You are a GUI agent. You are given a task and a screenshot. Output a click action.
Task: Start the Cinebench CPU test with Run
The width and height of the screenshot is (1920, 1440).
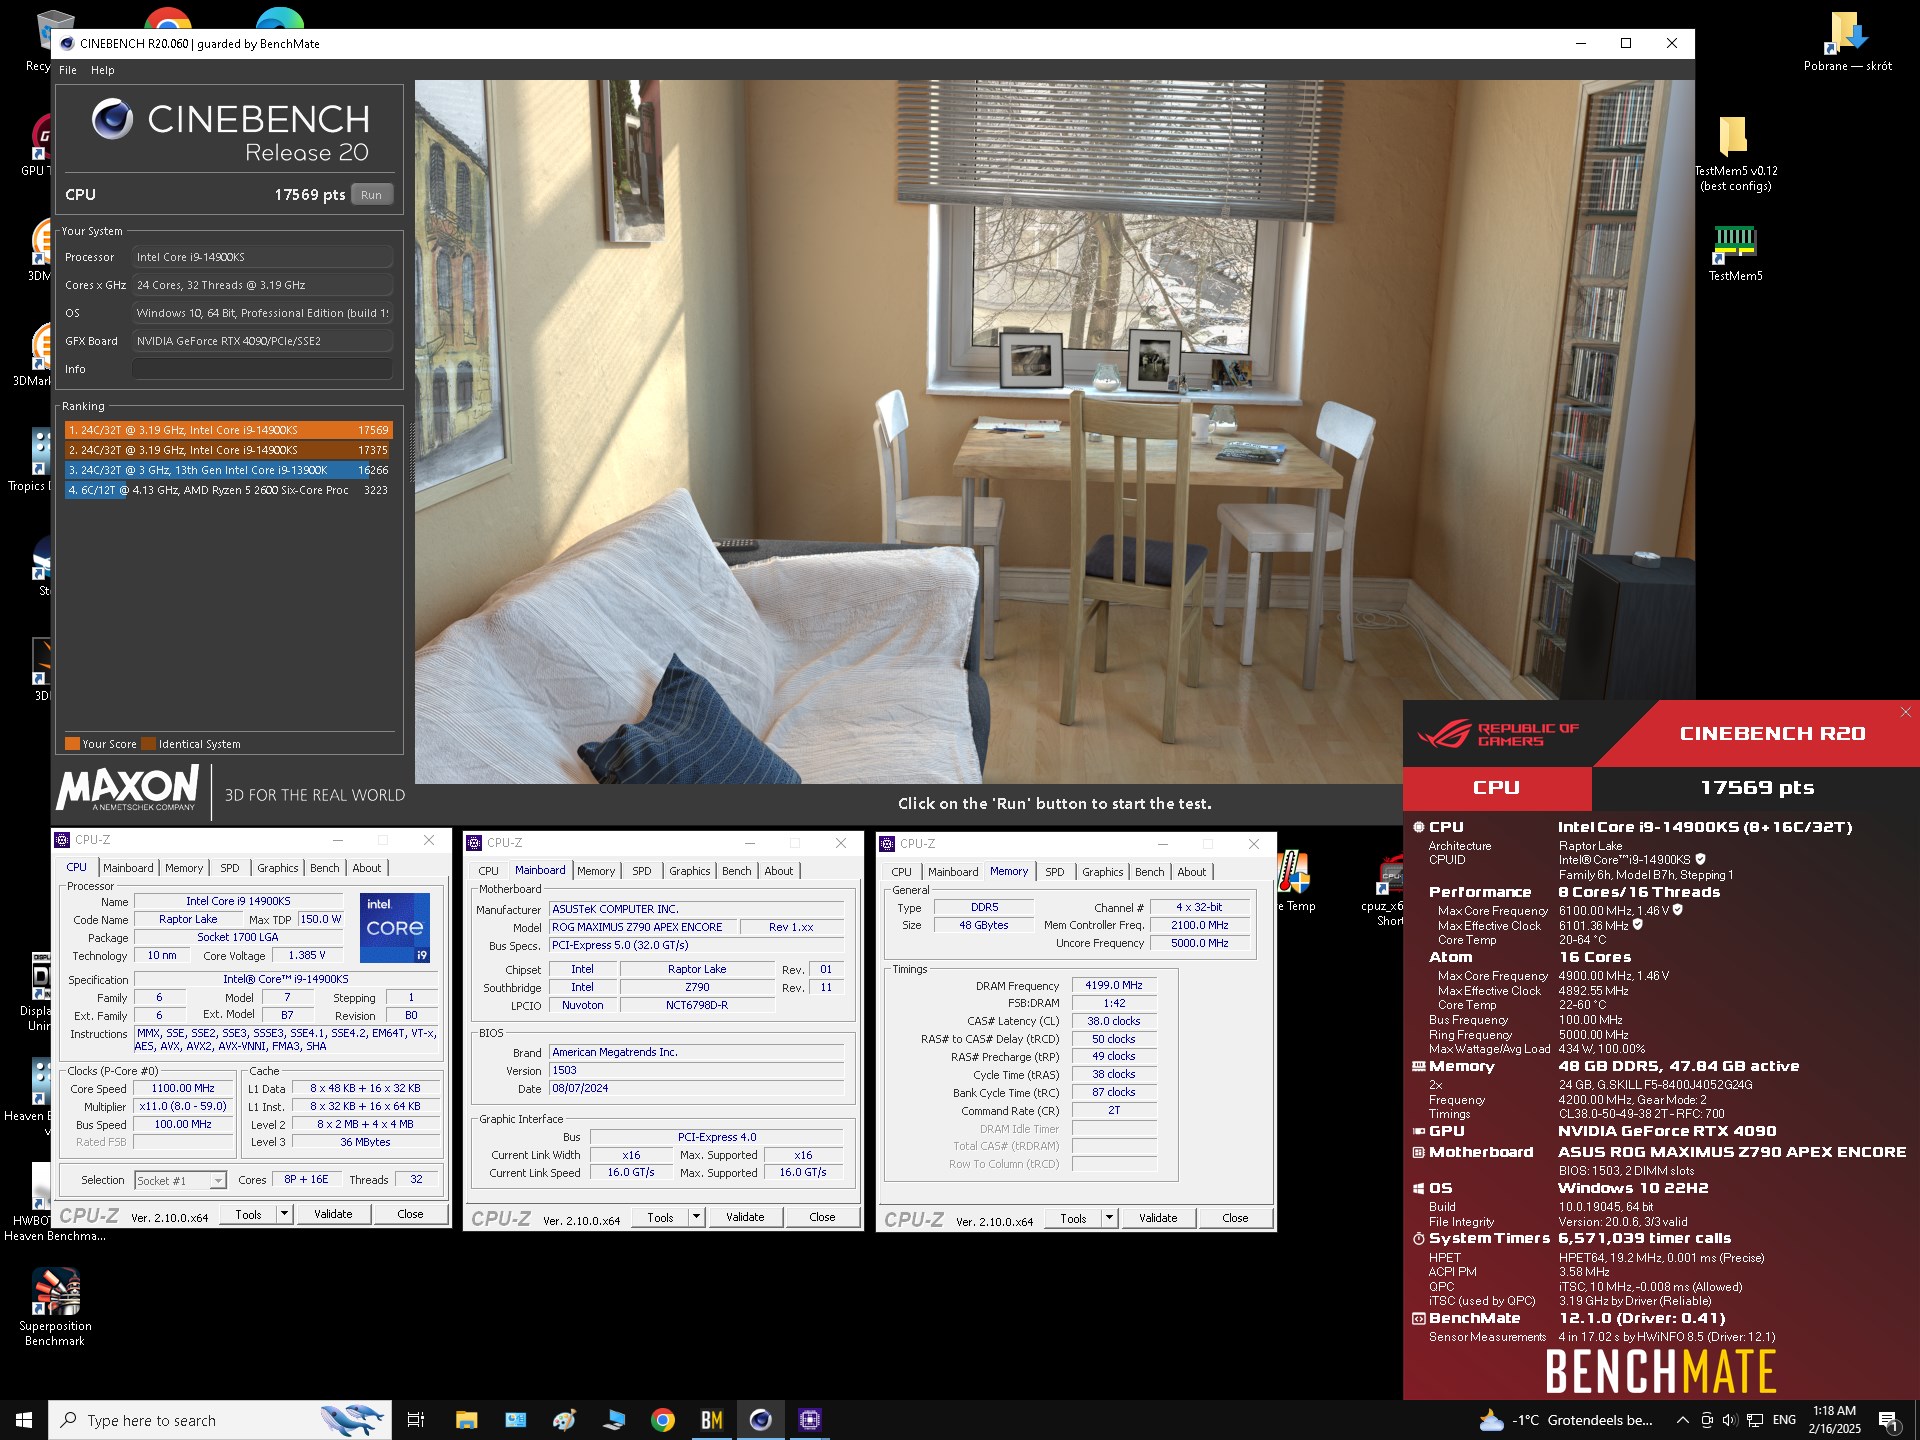click(372, 195)
